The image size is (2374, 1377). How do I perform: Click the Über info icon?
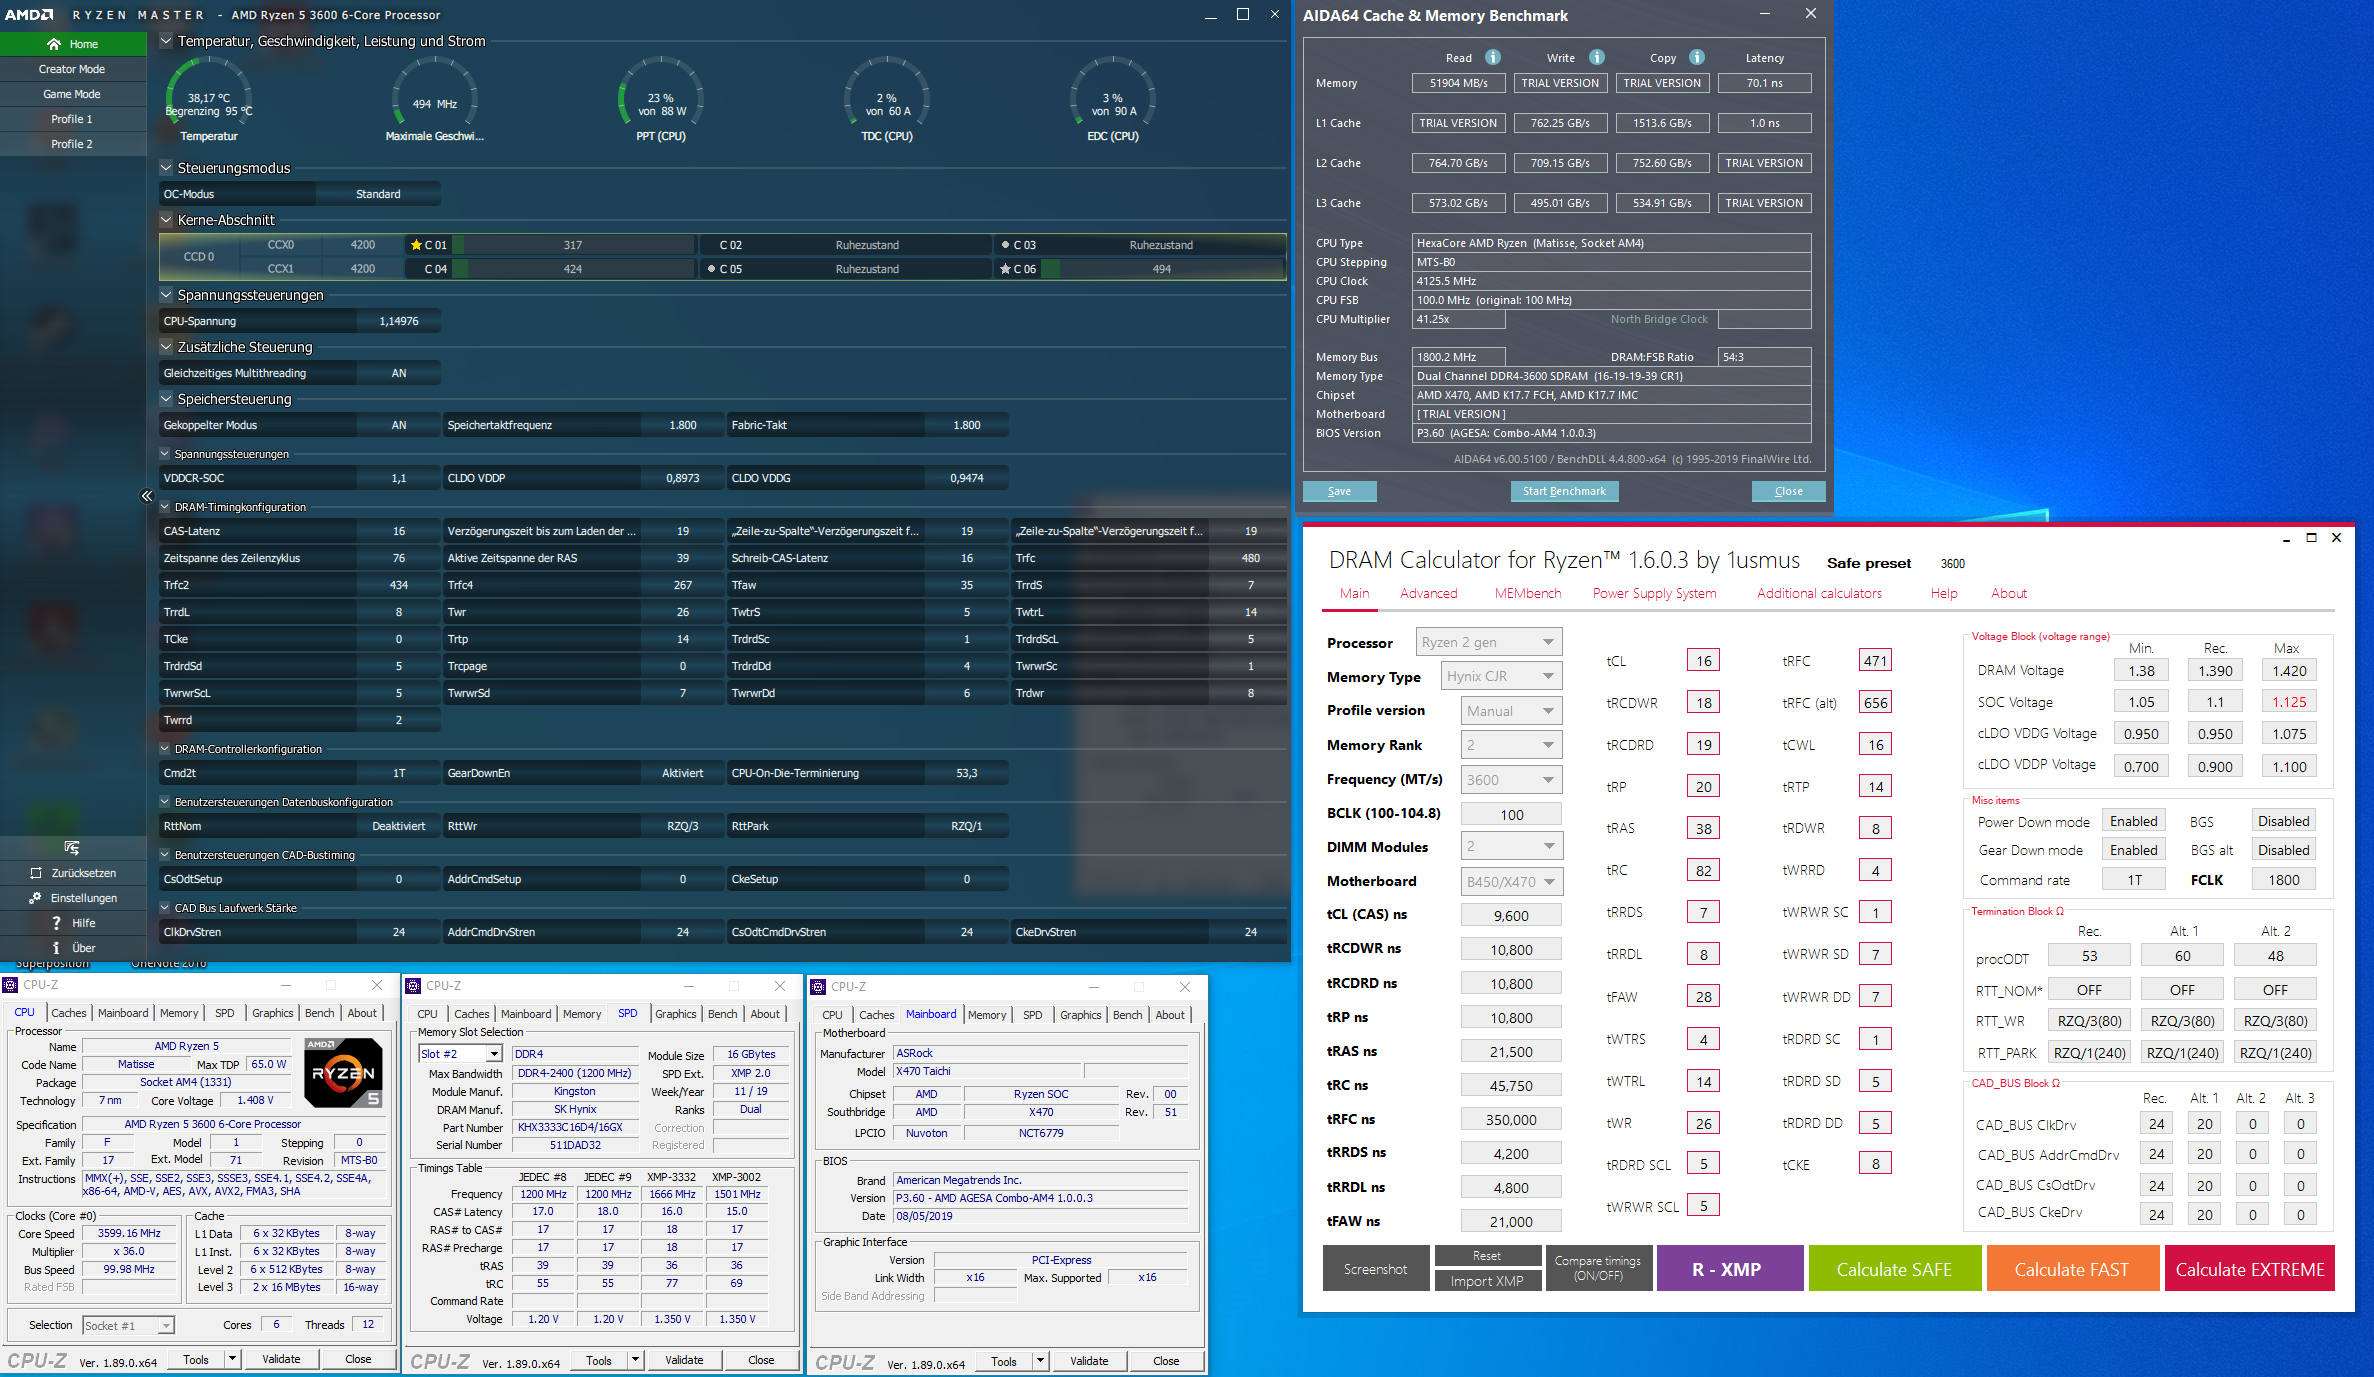56,948
